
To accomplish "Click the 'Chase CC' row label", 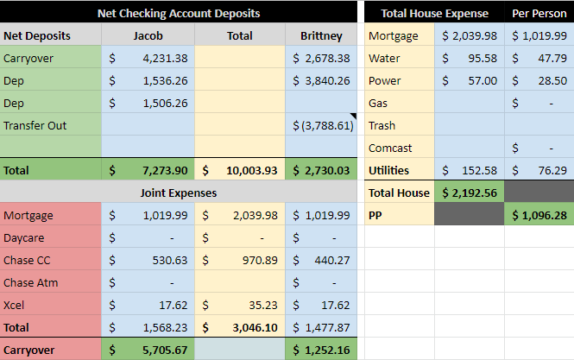I will pyautogui.click(x=51, y=259).
